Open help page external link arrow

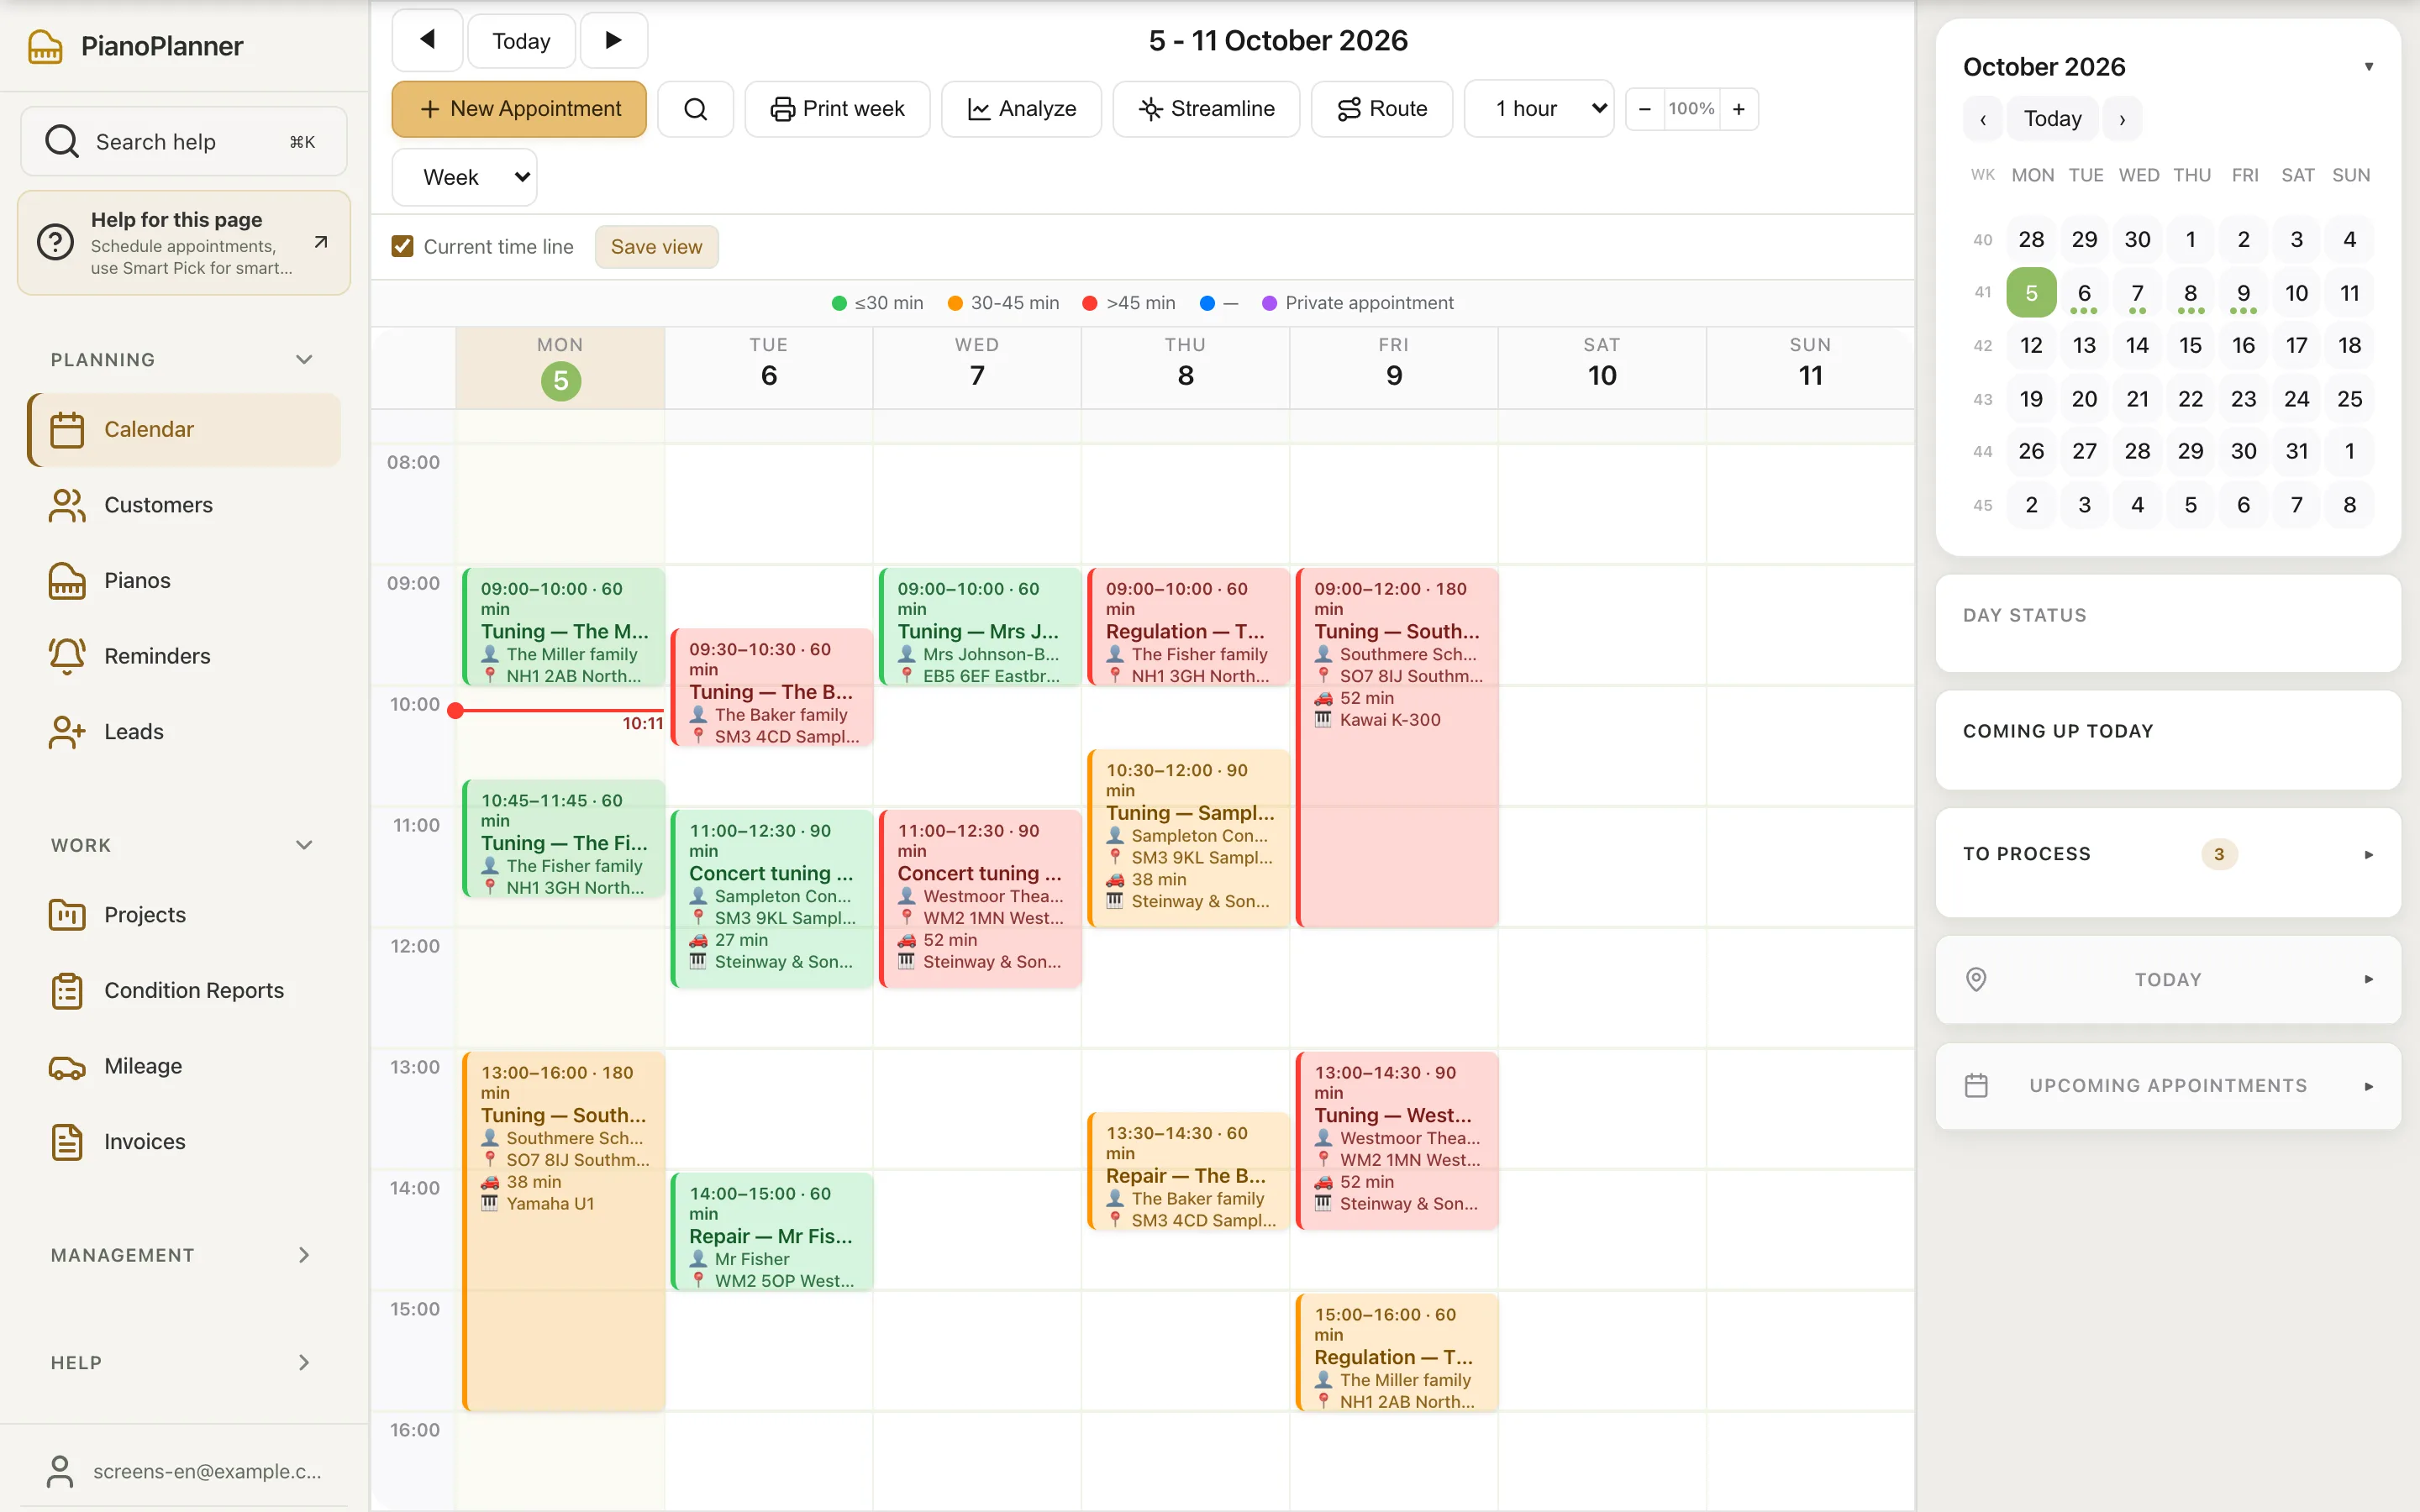(320, 242)
